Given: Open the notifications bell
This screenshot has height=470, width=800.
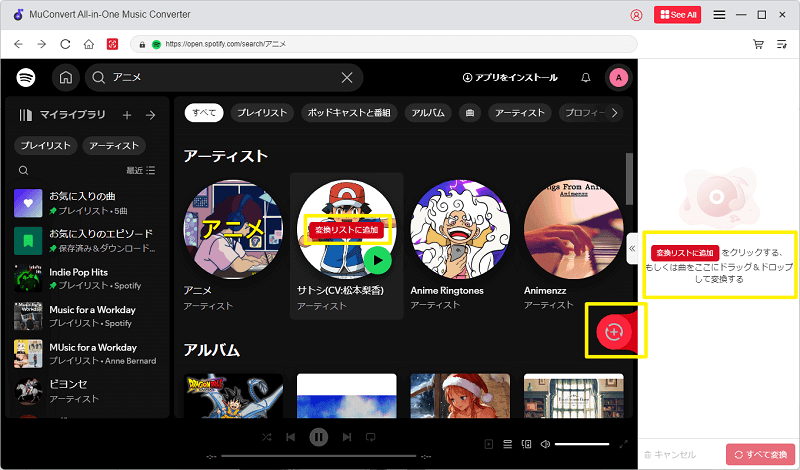Looking at the screenshot, I should 586,78.
